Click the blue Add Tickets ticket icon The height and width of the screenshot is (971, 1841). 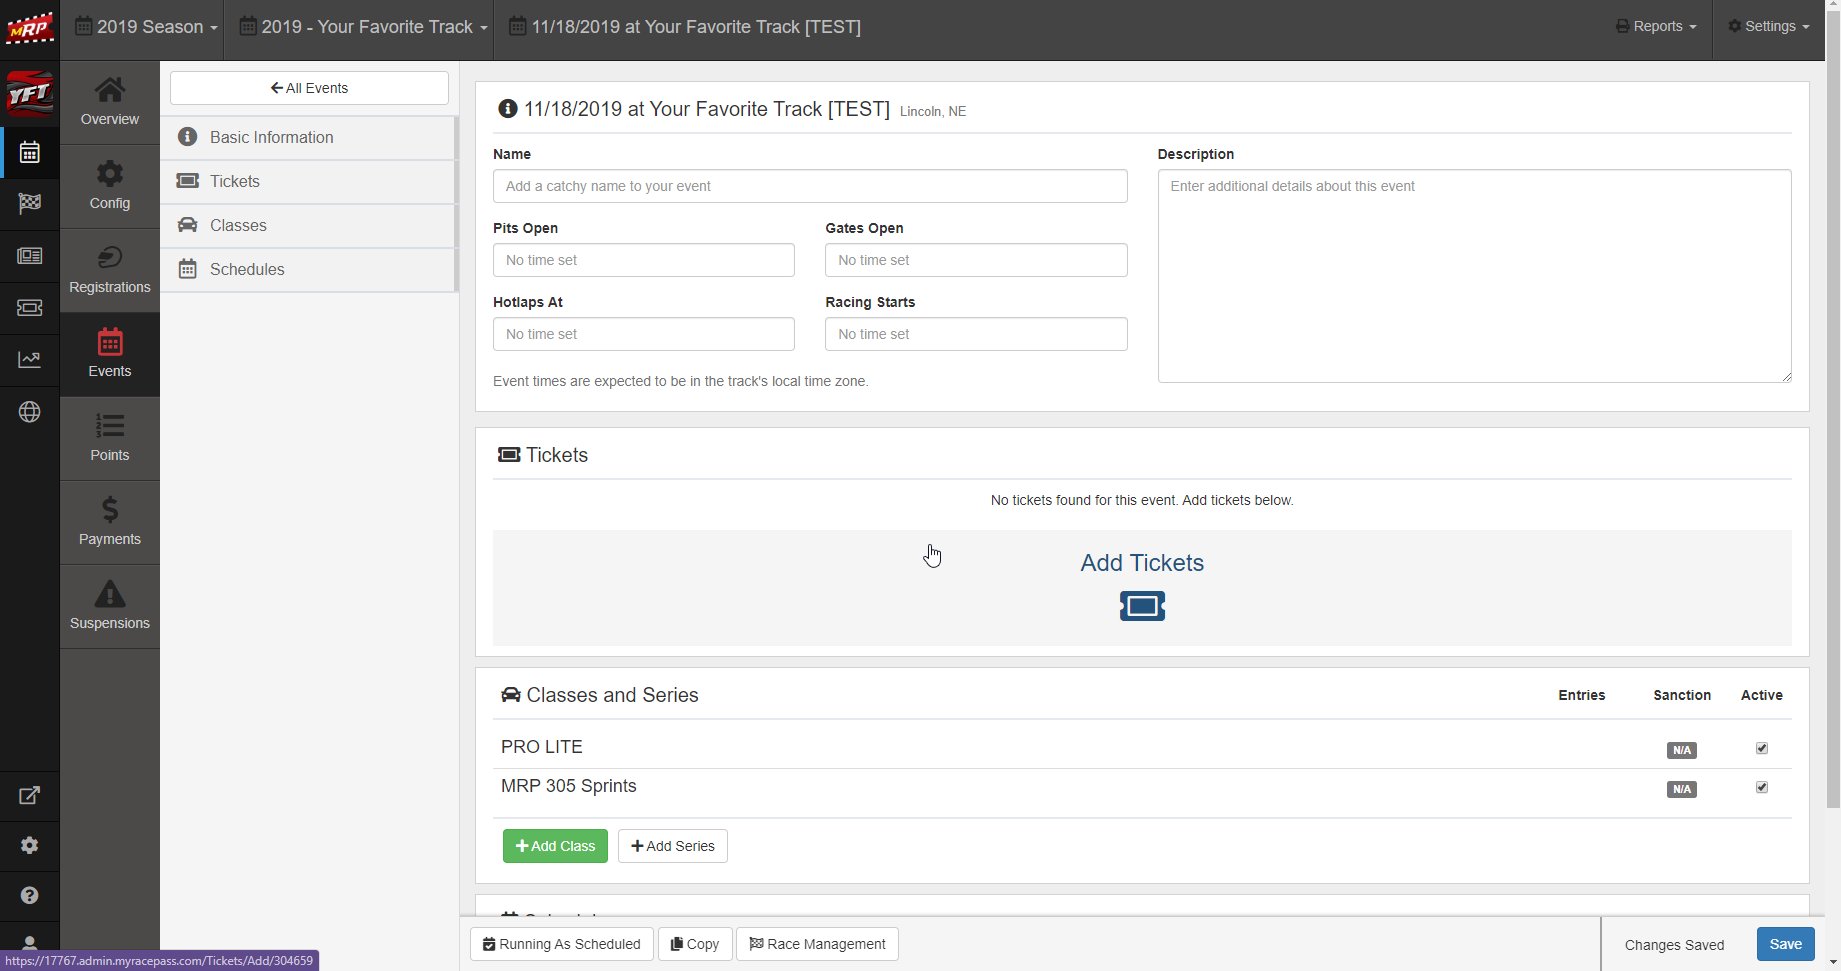(x=1142, y=606)
